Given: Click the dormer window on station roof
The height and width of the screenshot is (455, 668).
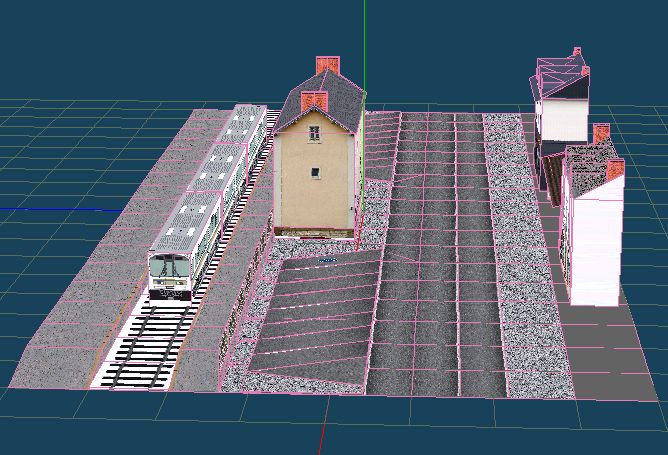Looking at the screenshot, I should coord(314,101).
